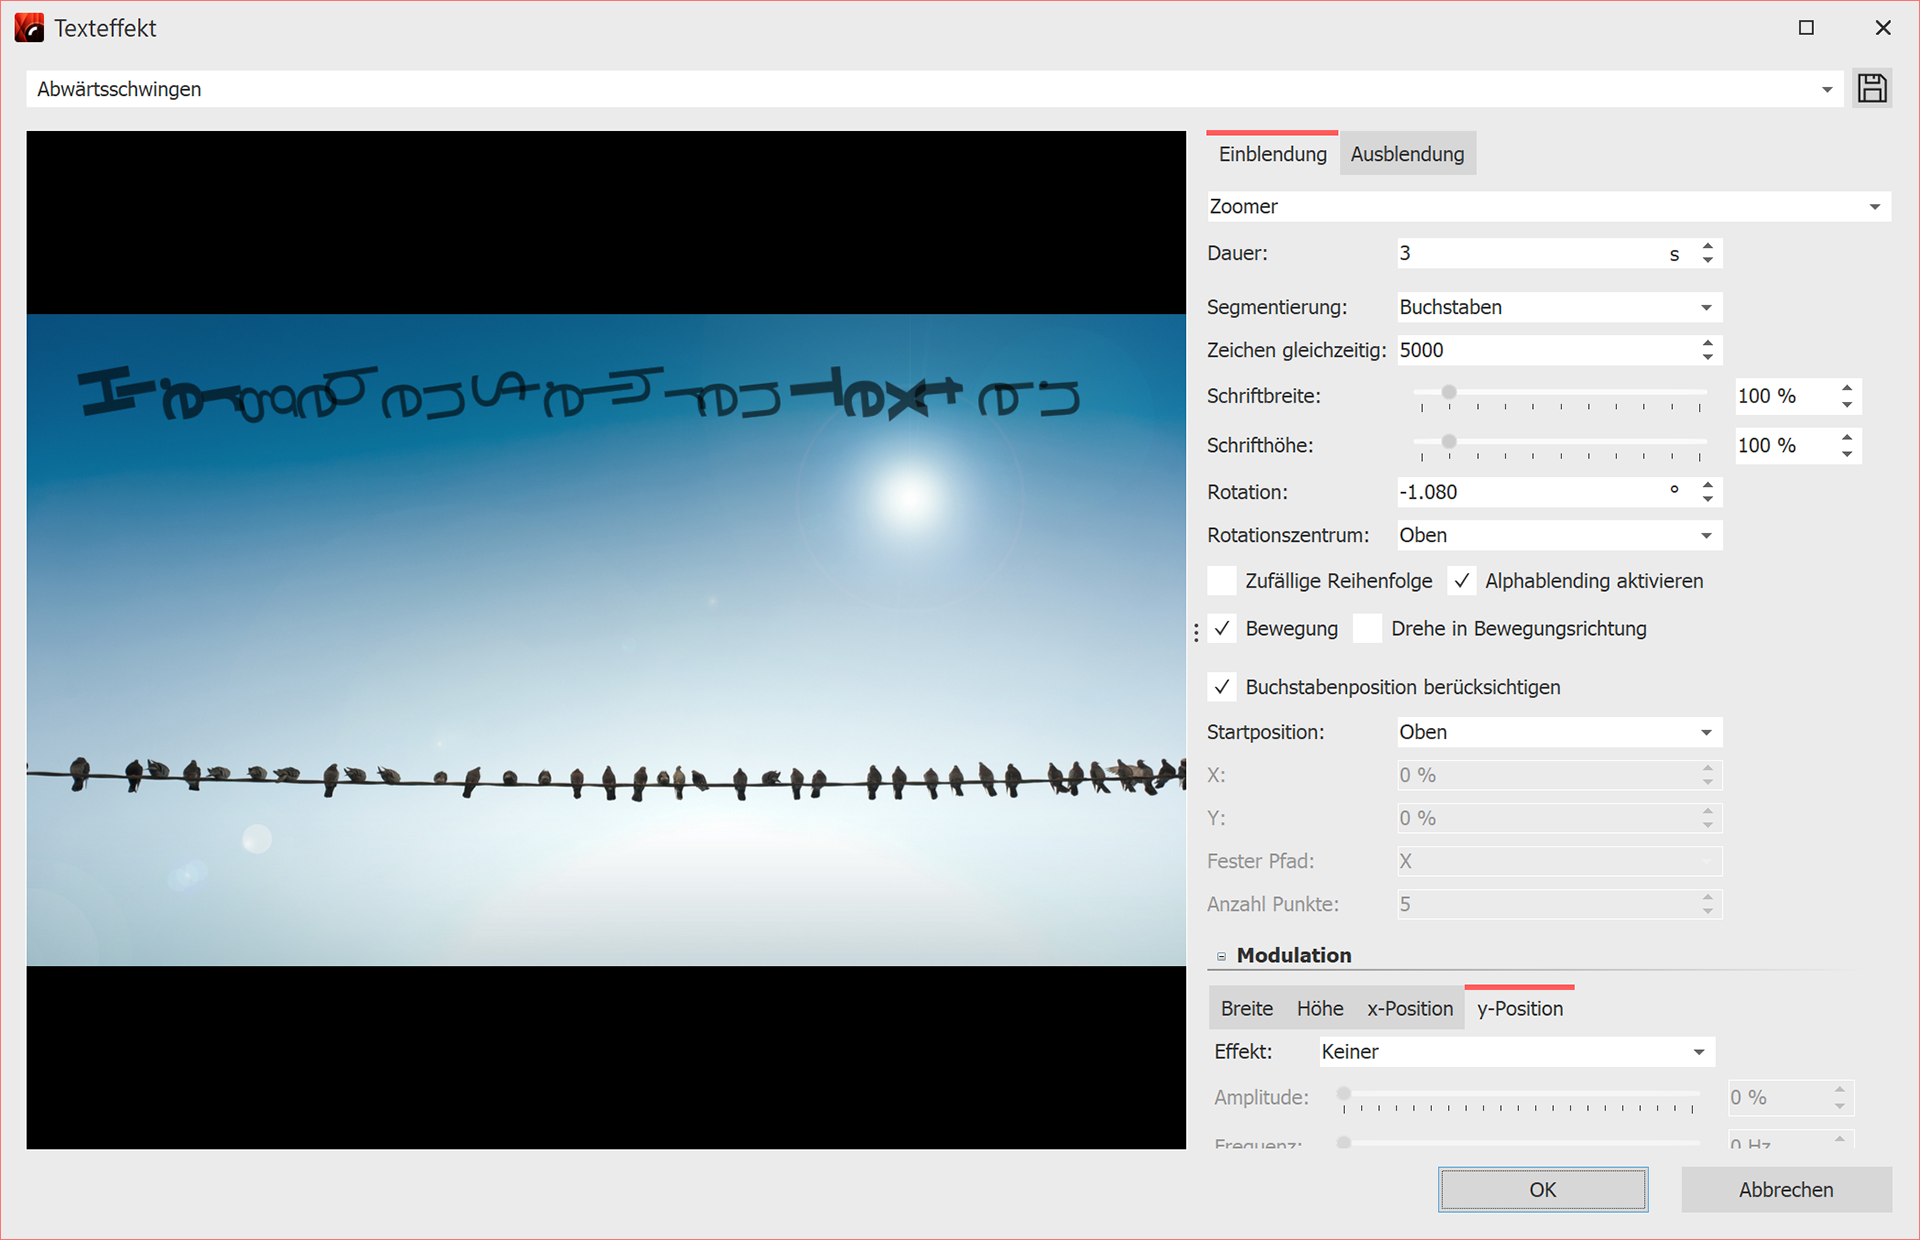Increase the Schriftbreite percentage stepper
Image resolution: width=1920 pixels, height=1240 pixels.
(1845, 389)
